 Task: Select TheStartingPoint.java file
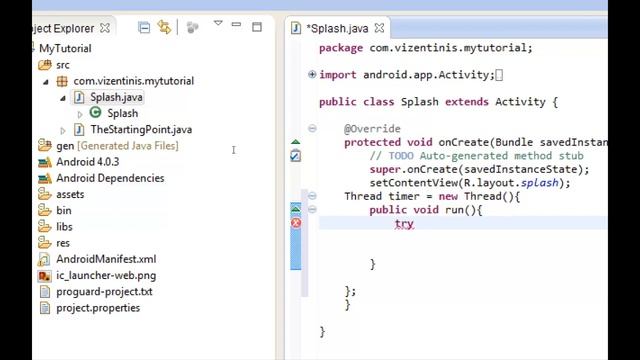(x=141, y=129)
